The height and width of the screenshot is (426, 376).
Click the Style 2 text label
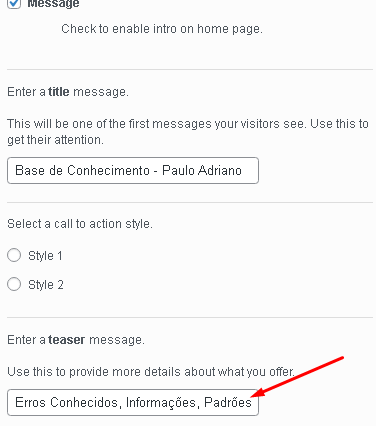pyautogui.click(x=46, y=285)
